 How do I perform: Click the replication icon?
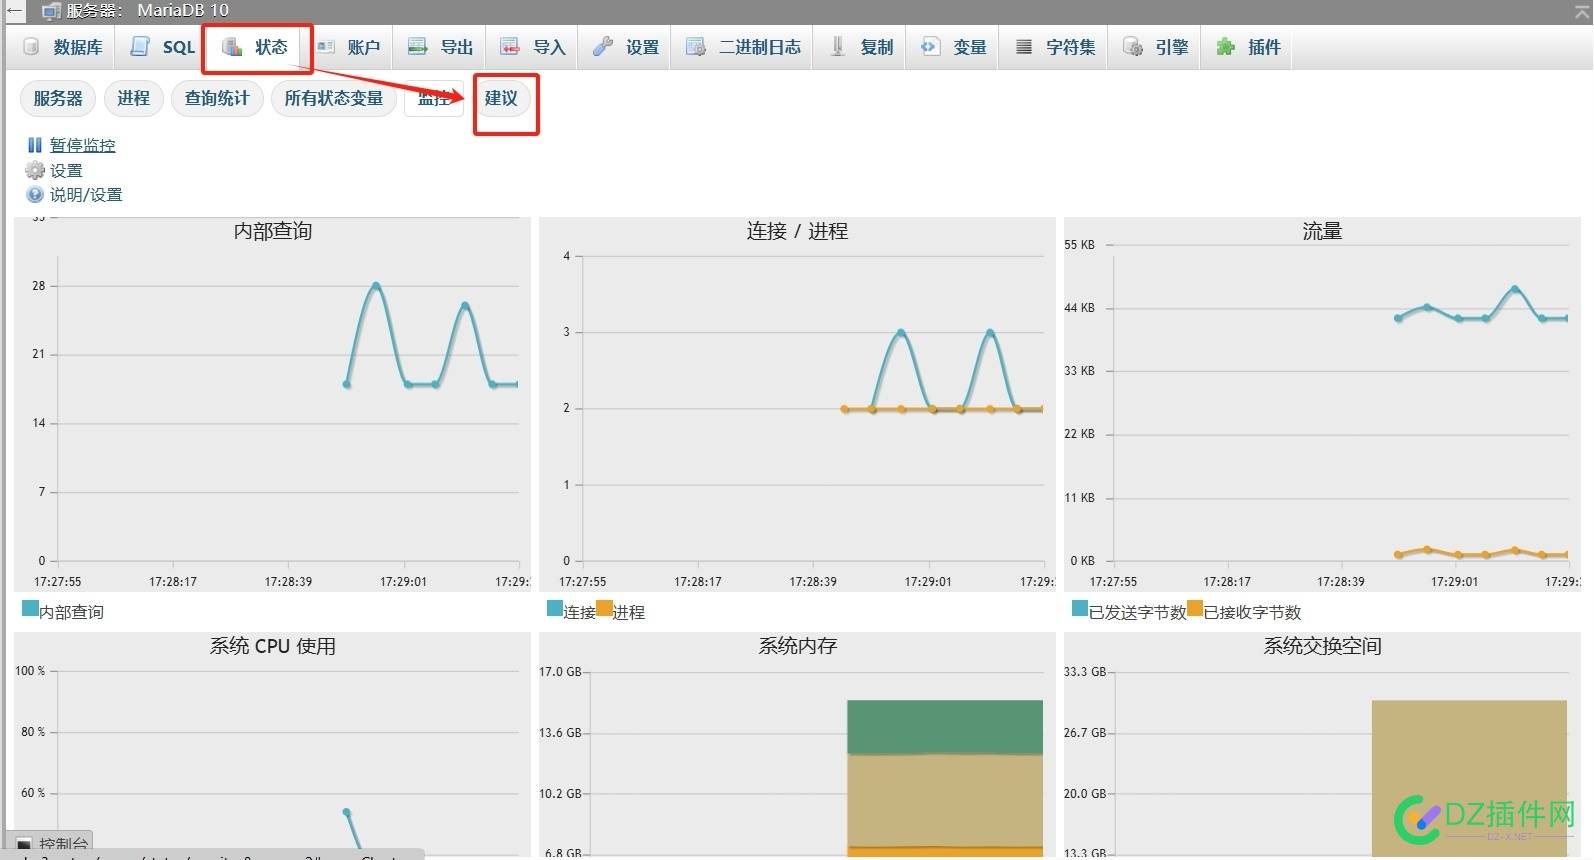[838, 46]
